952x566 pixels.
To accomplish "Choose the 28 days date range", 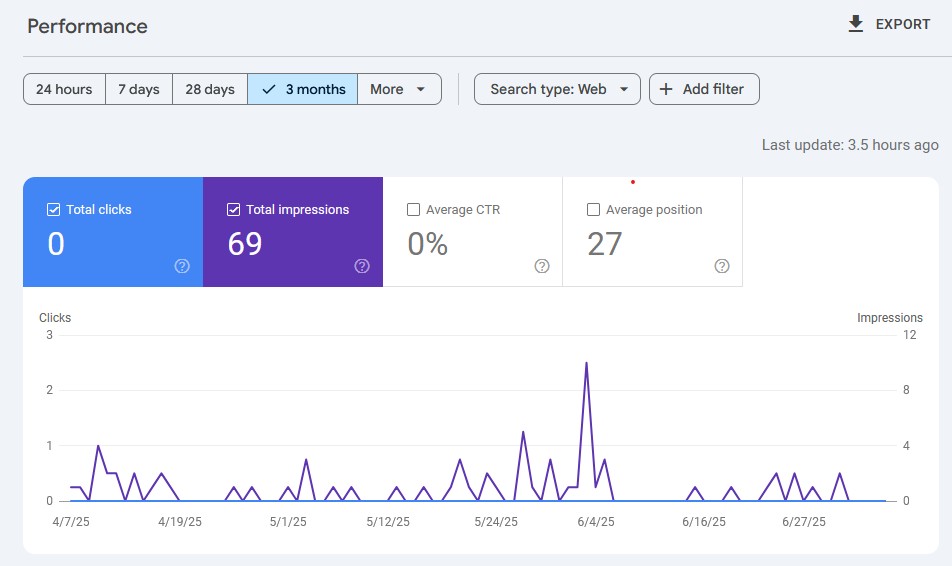I will click(210, 89).
